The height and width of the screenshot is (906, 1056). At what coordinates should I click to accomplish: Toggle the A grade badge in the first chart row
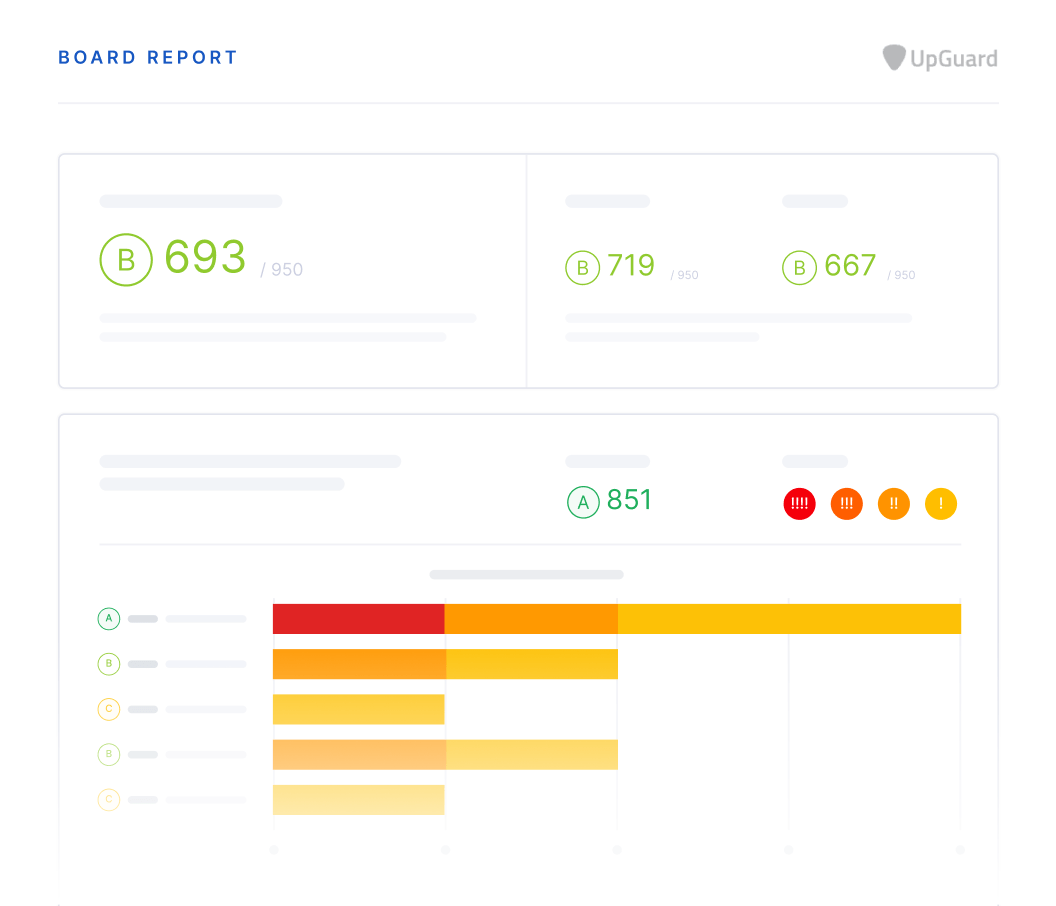108,618
